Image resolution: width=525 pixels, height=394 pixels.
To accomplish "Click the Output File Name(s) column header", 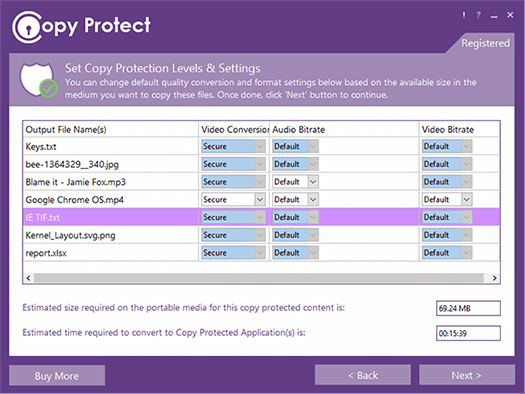I will (111, 130).
